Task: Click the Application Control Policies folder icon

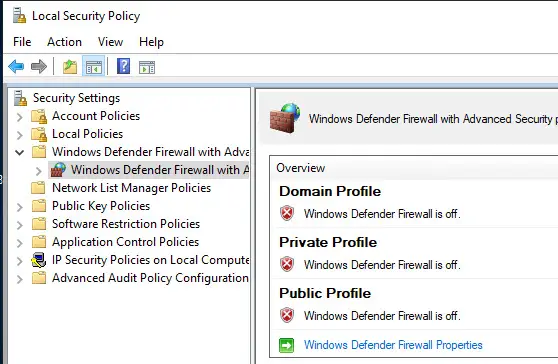Action: click(38, 242)
